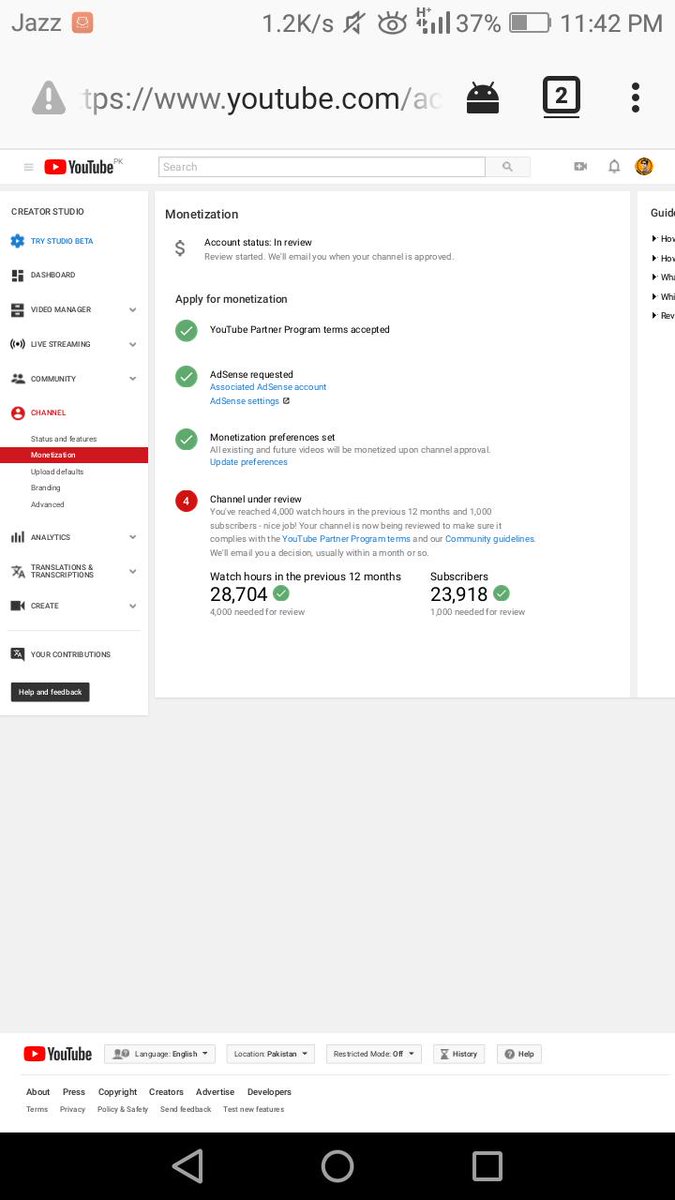Viewport: 675px width, 1200px height.
Task: Click the red step 4 circle icon
Action: pos(186,500)
